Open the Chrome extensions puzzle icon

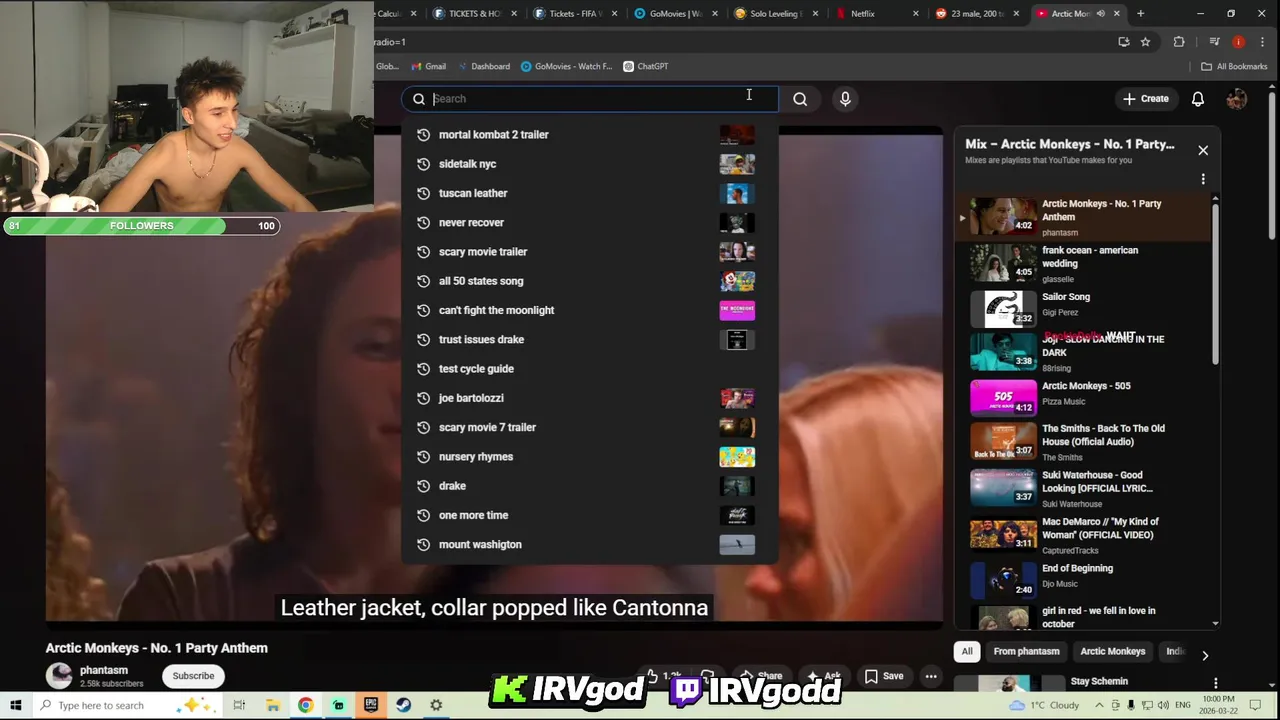tap(1179, 42)
